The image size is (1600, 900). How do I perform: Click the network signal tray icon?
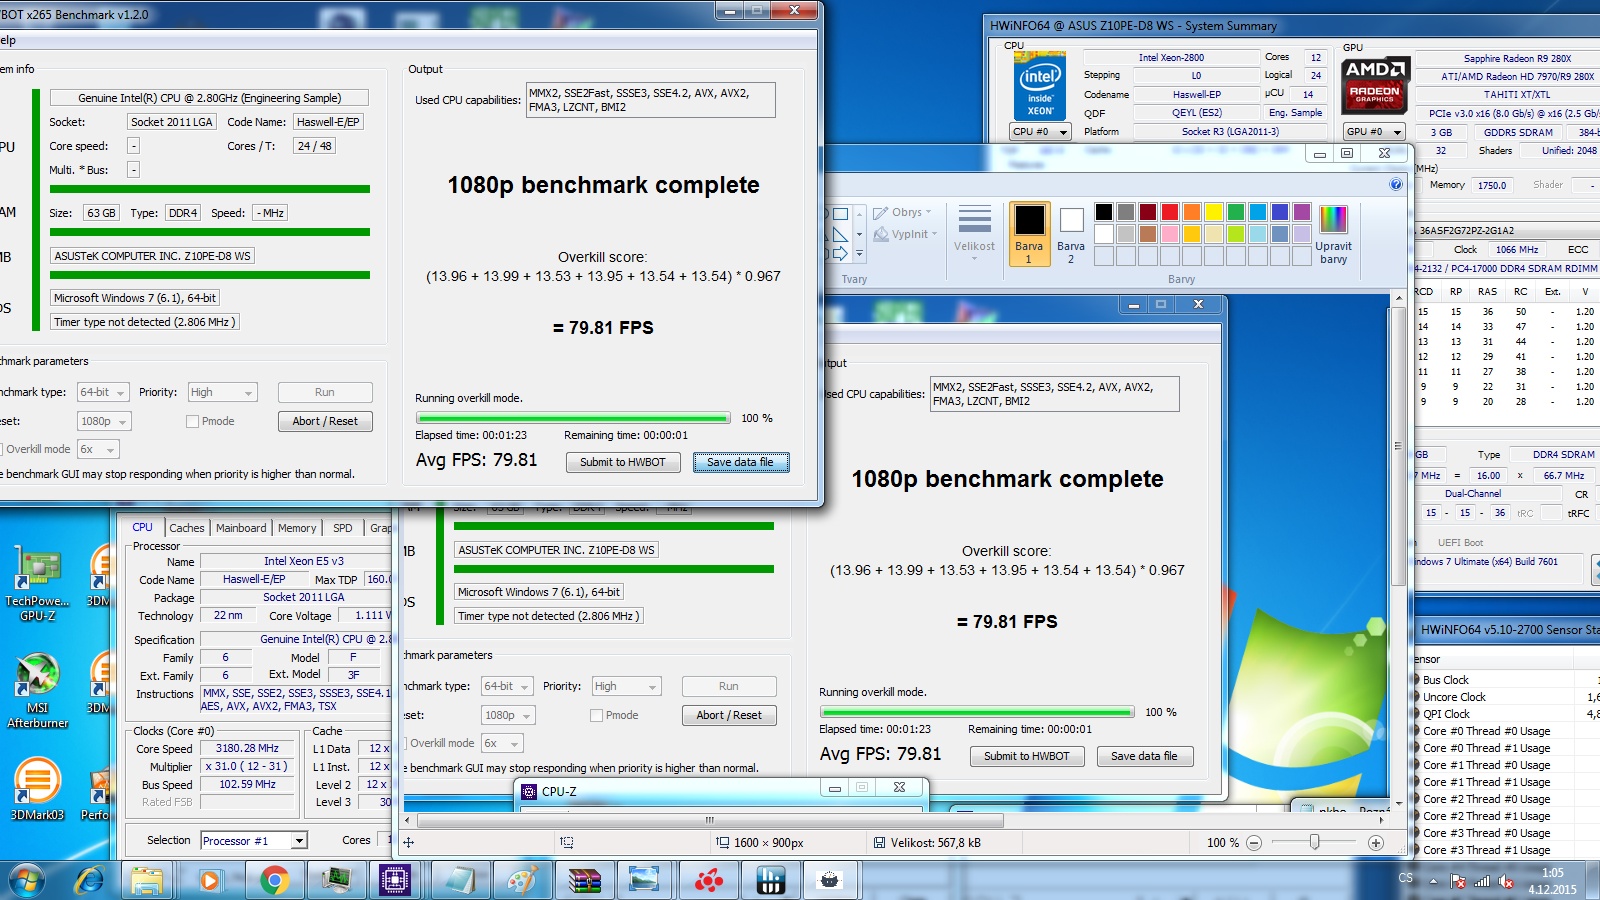[1482, 881]
